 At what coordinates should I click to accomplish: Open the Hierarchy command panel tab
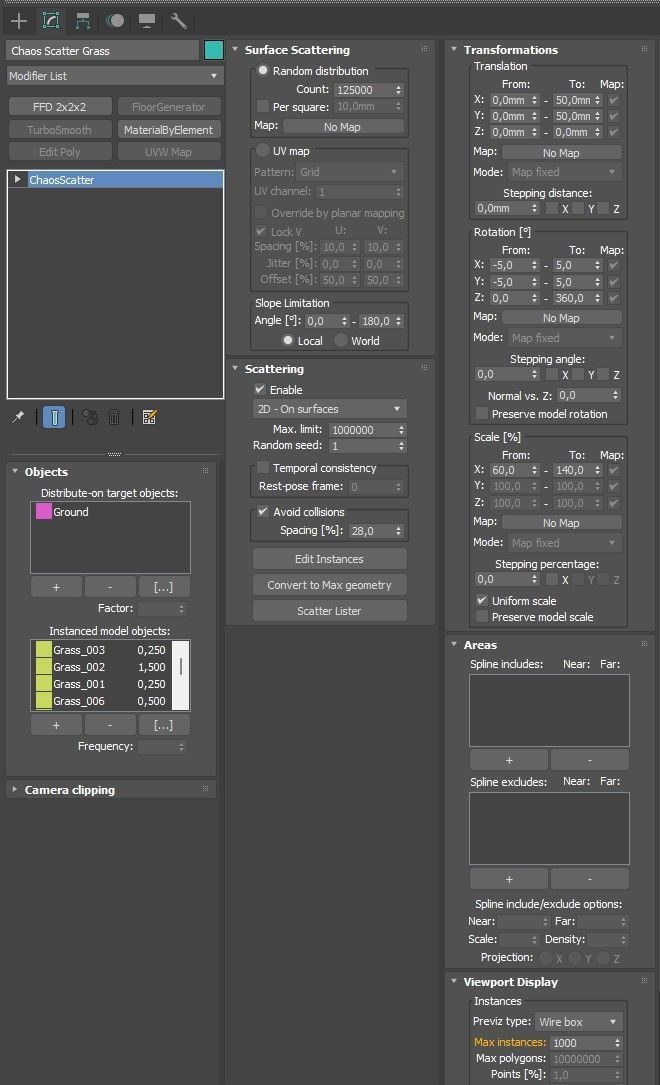83,21
